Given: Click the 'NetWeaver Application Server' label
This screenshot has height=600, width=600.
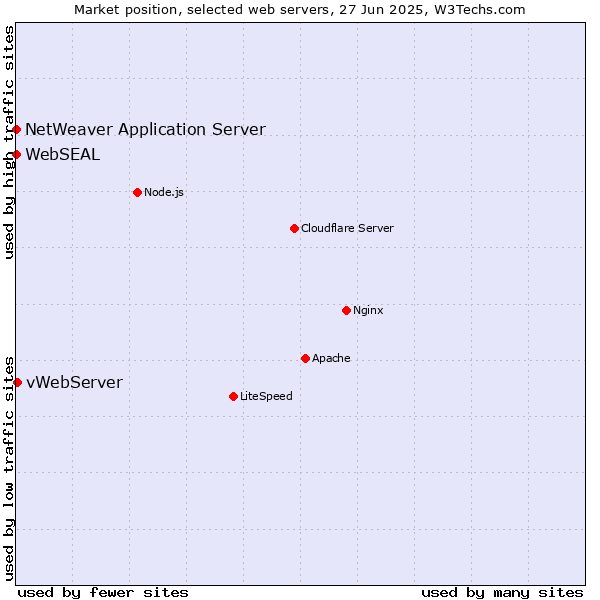Looking at the screenshot, I should (x=145, y=129).
